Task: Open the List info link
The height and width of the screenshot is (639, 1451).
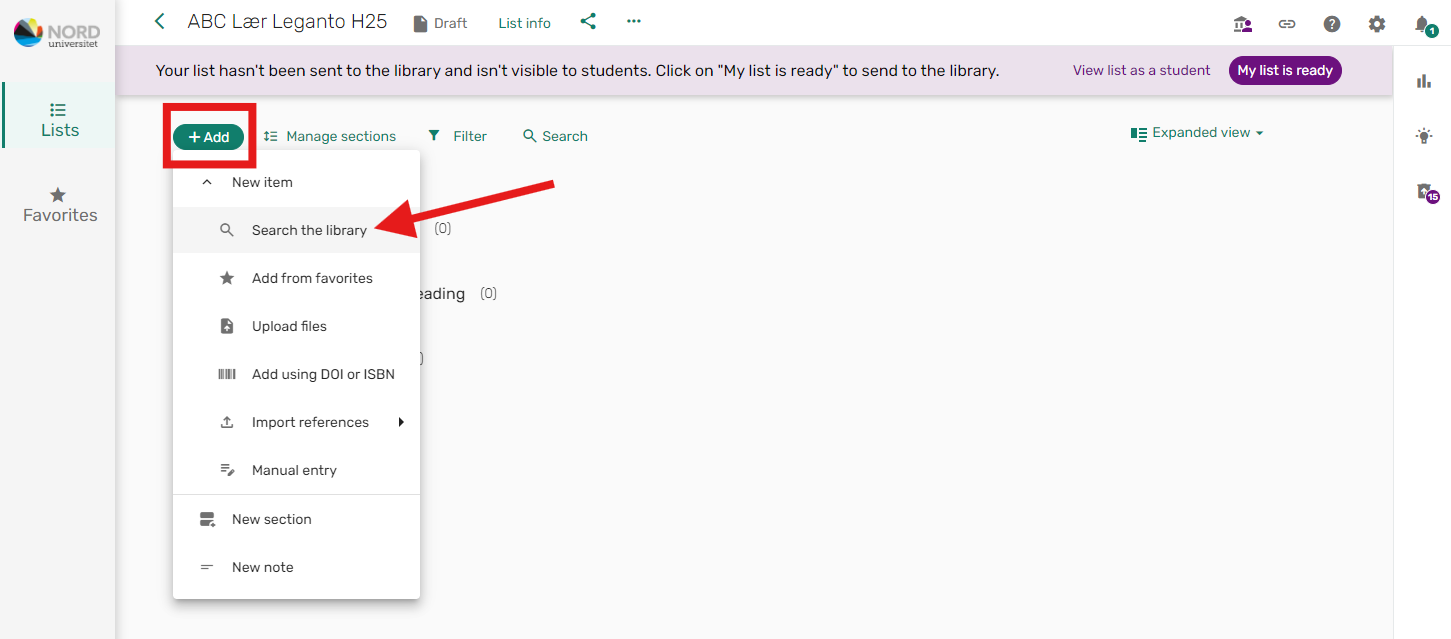Action: pyautogui.click(x=525, y=23)
